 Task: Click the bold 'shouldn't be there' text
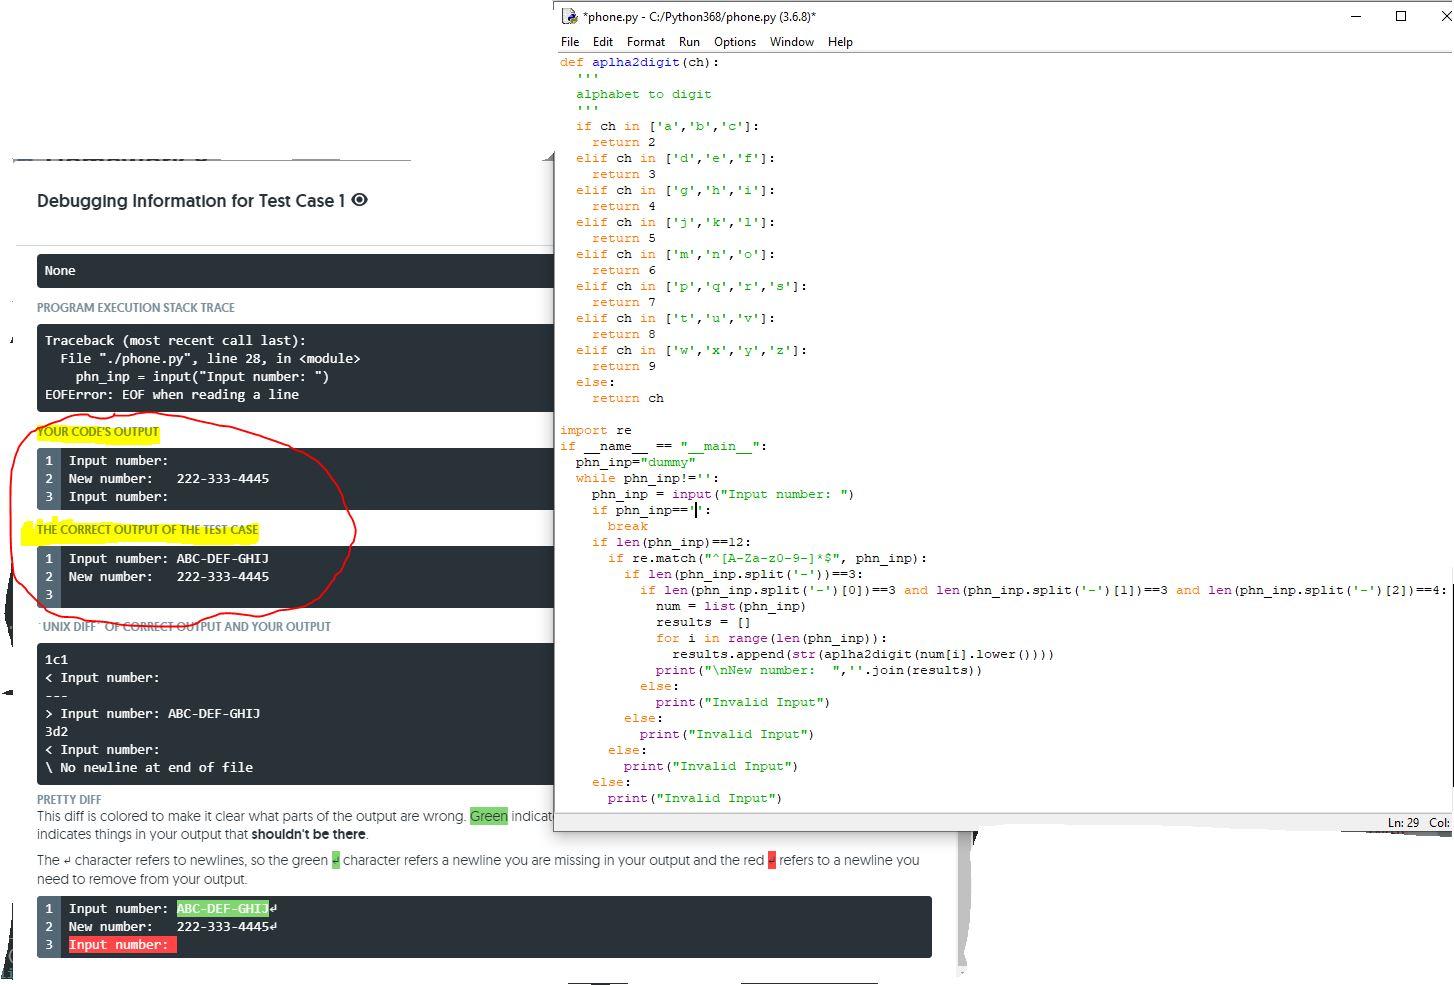coord(309,834)
